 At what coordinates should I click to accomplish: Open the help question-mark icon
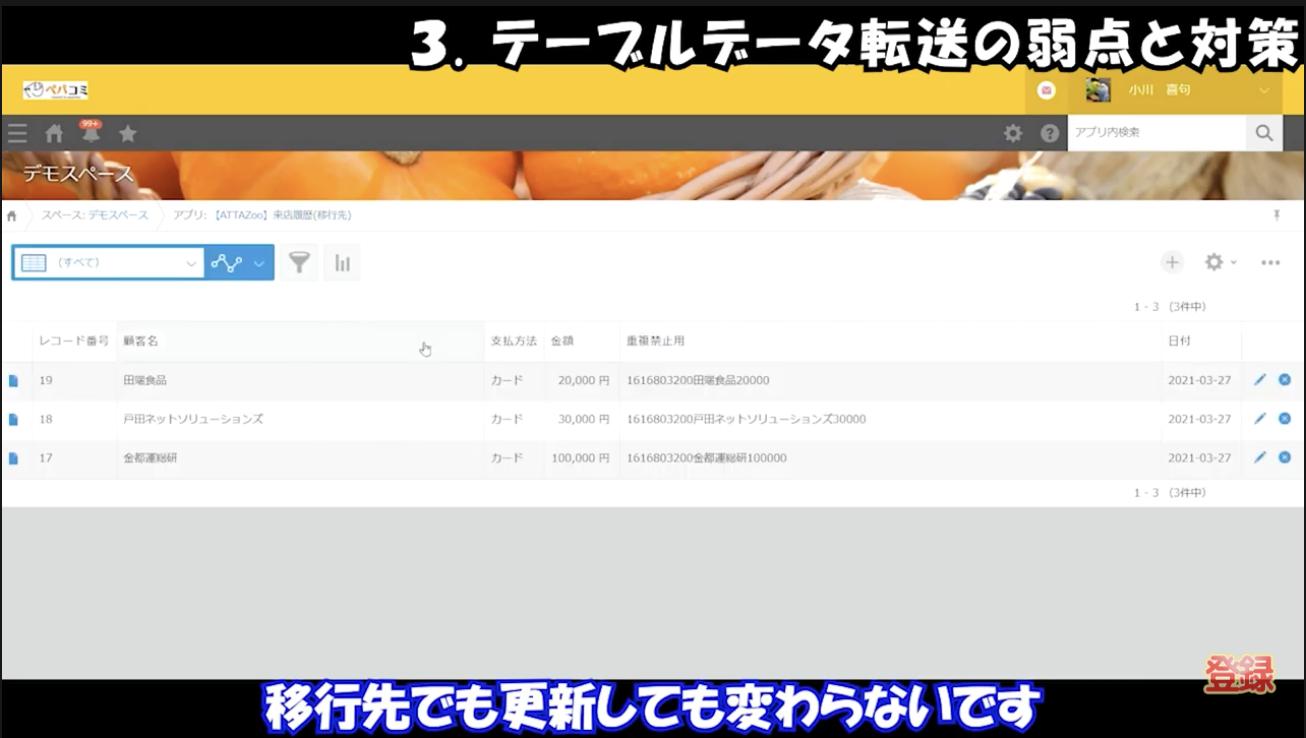1048,132
